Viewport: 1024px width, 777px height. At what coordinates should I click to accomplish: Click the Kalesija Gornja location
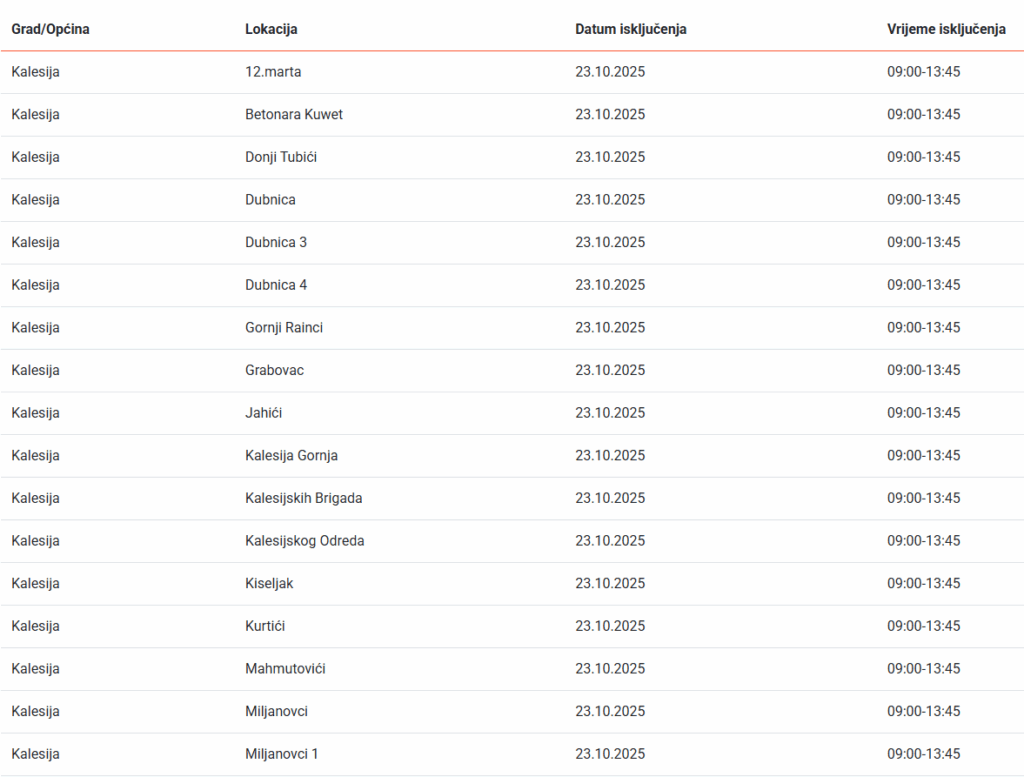point(291,456)
